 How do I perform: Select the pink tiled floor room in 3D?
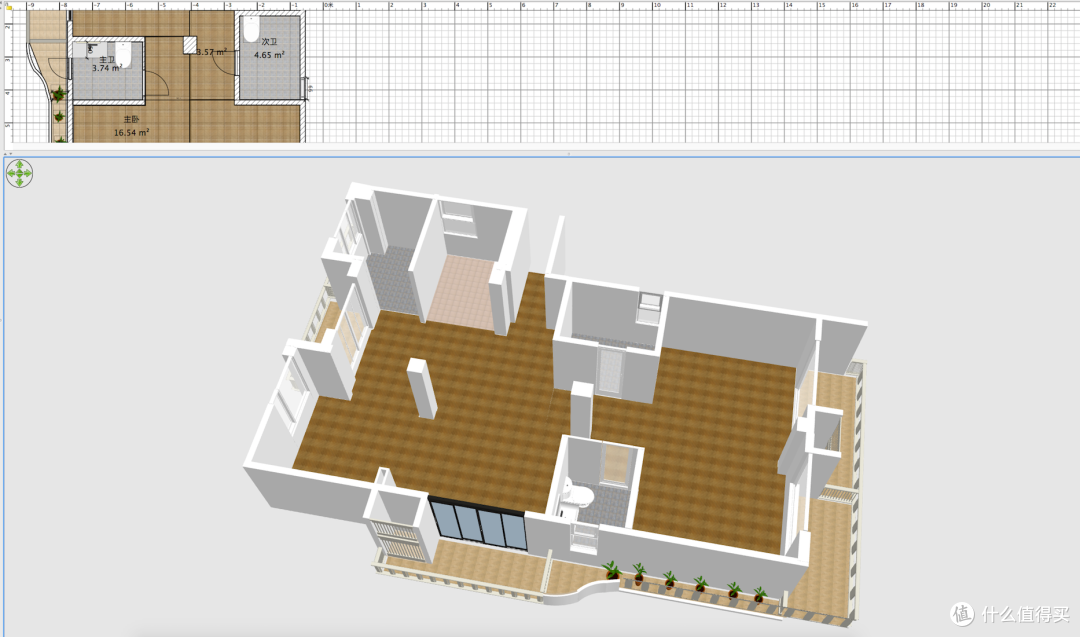[x=463, y=291]
